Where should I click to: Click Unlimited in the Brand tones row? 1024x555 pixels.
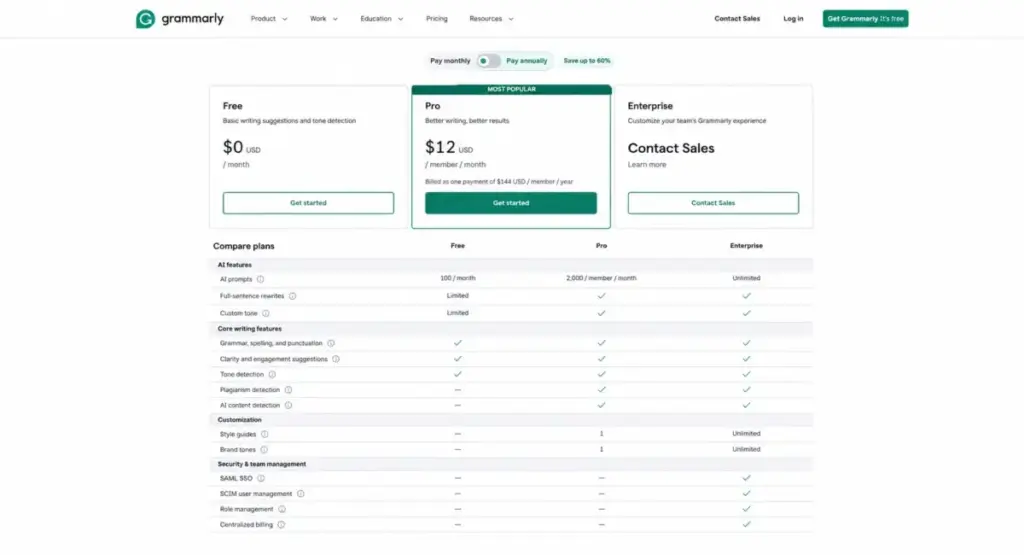click(x=746, y=449)
